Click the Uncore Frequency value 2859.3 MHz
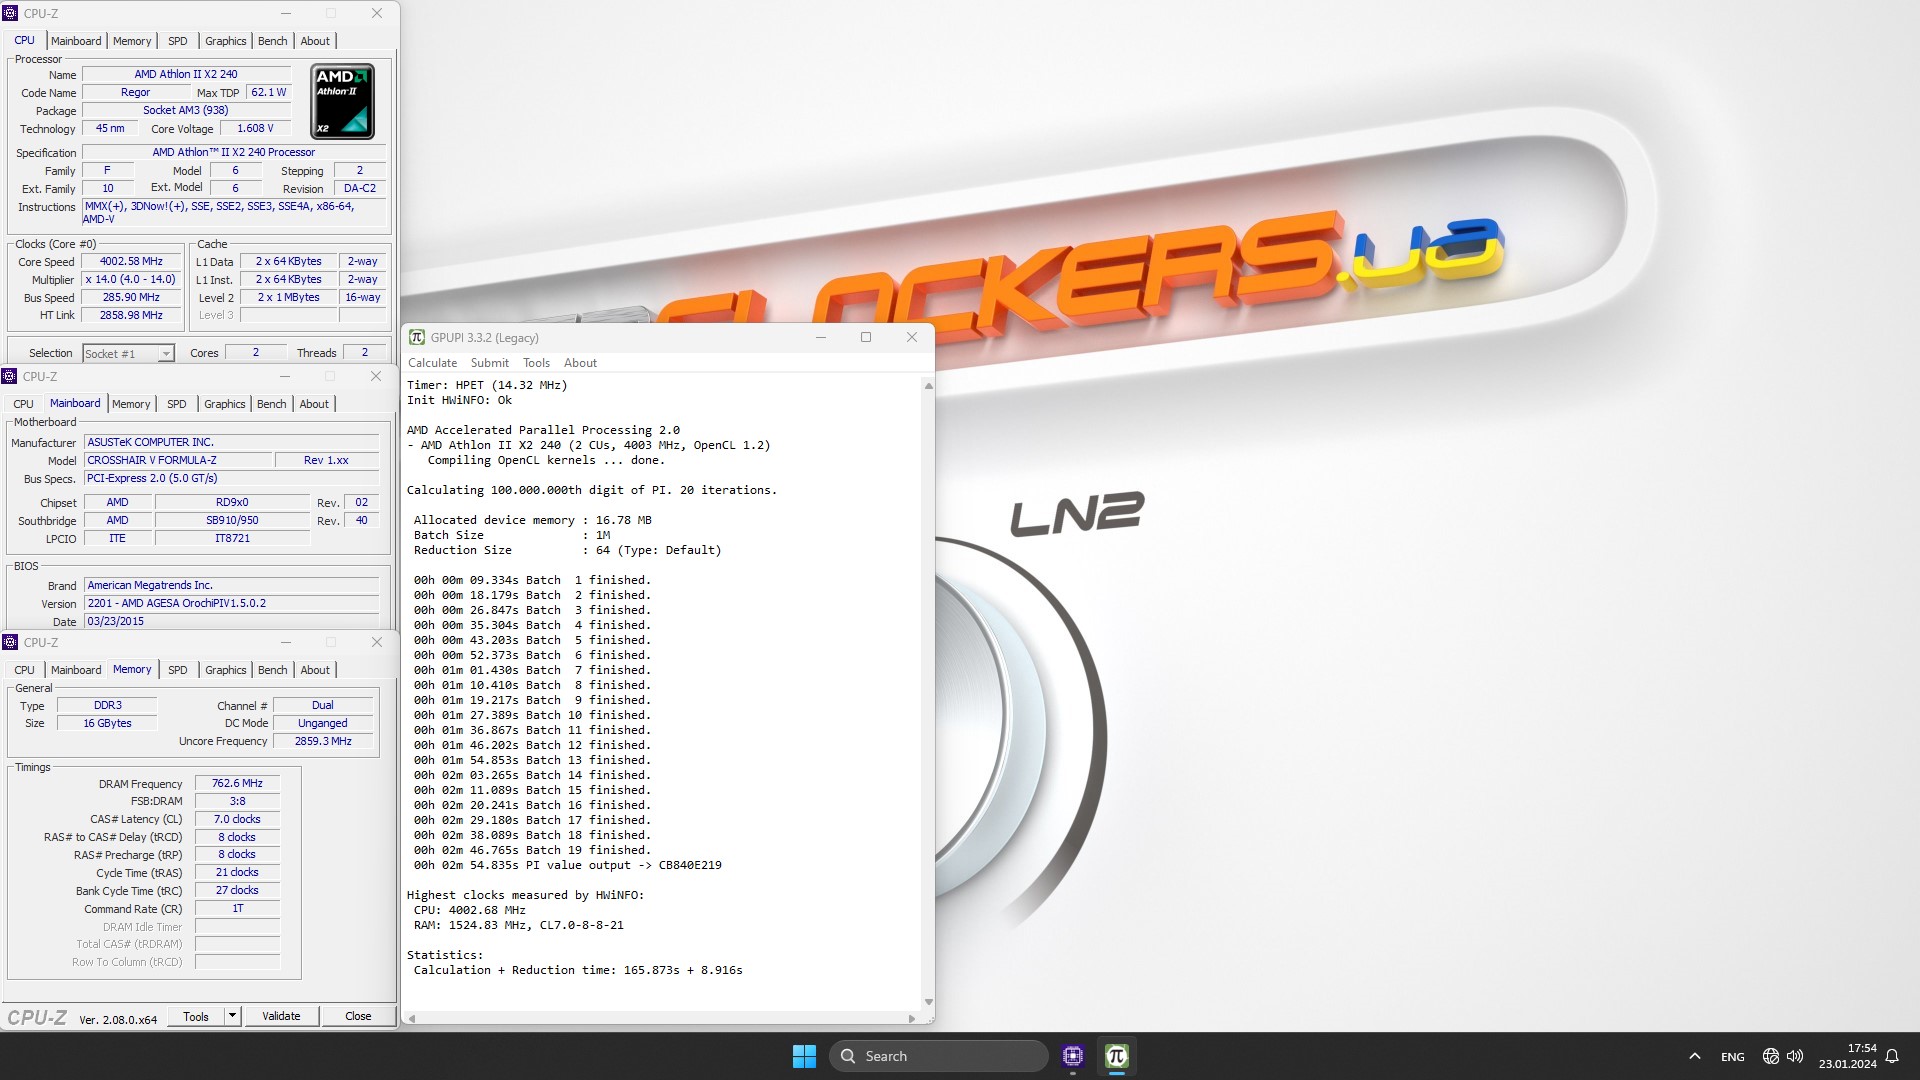 coord(323,741)
